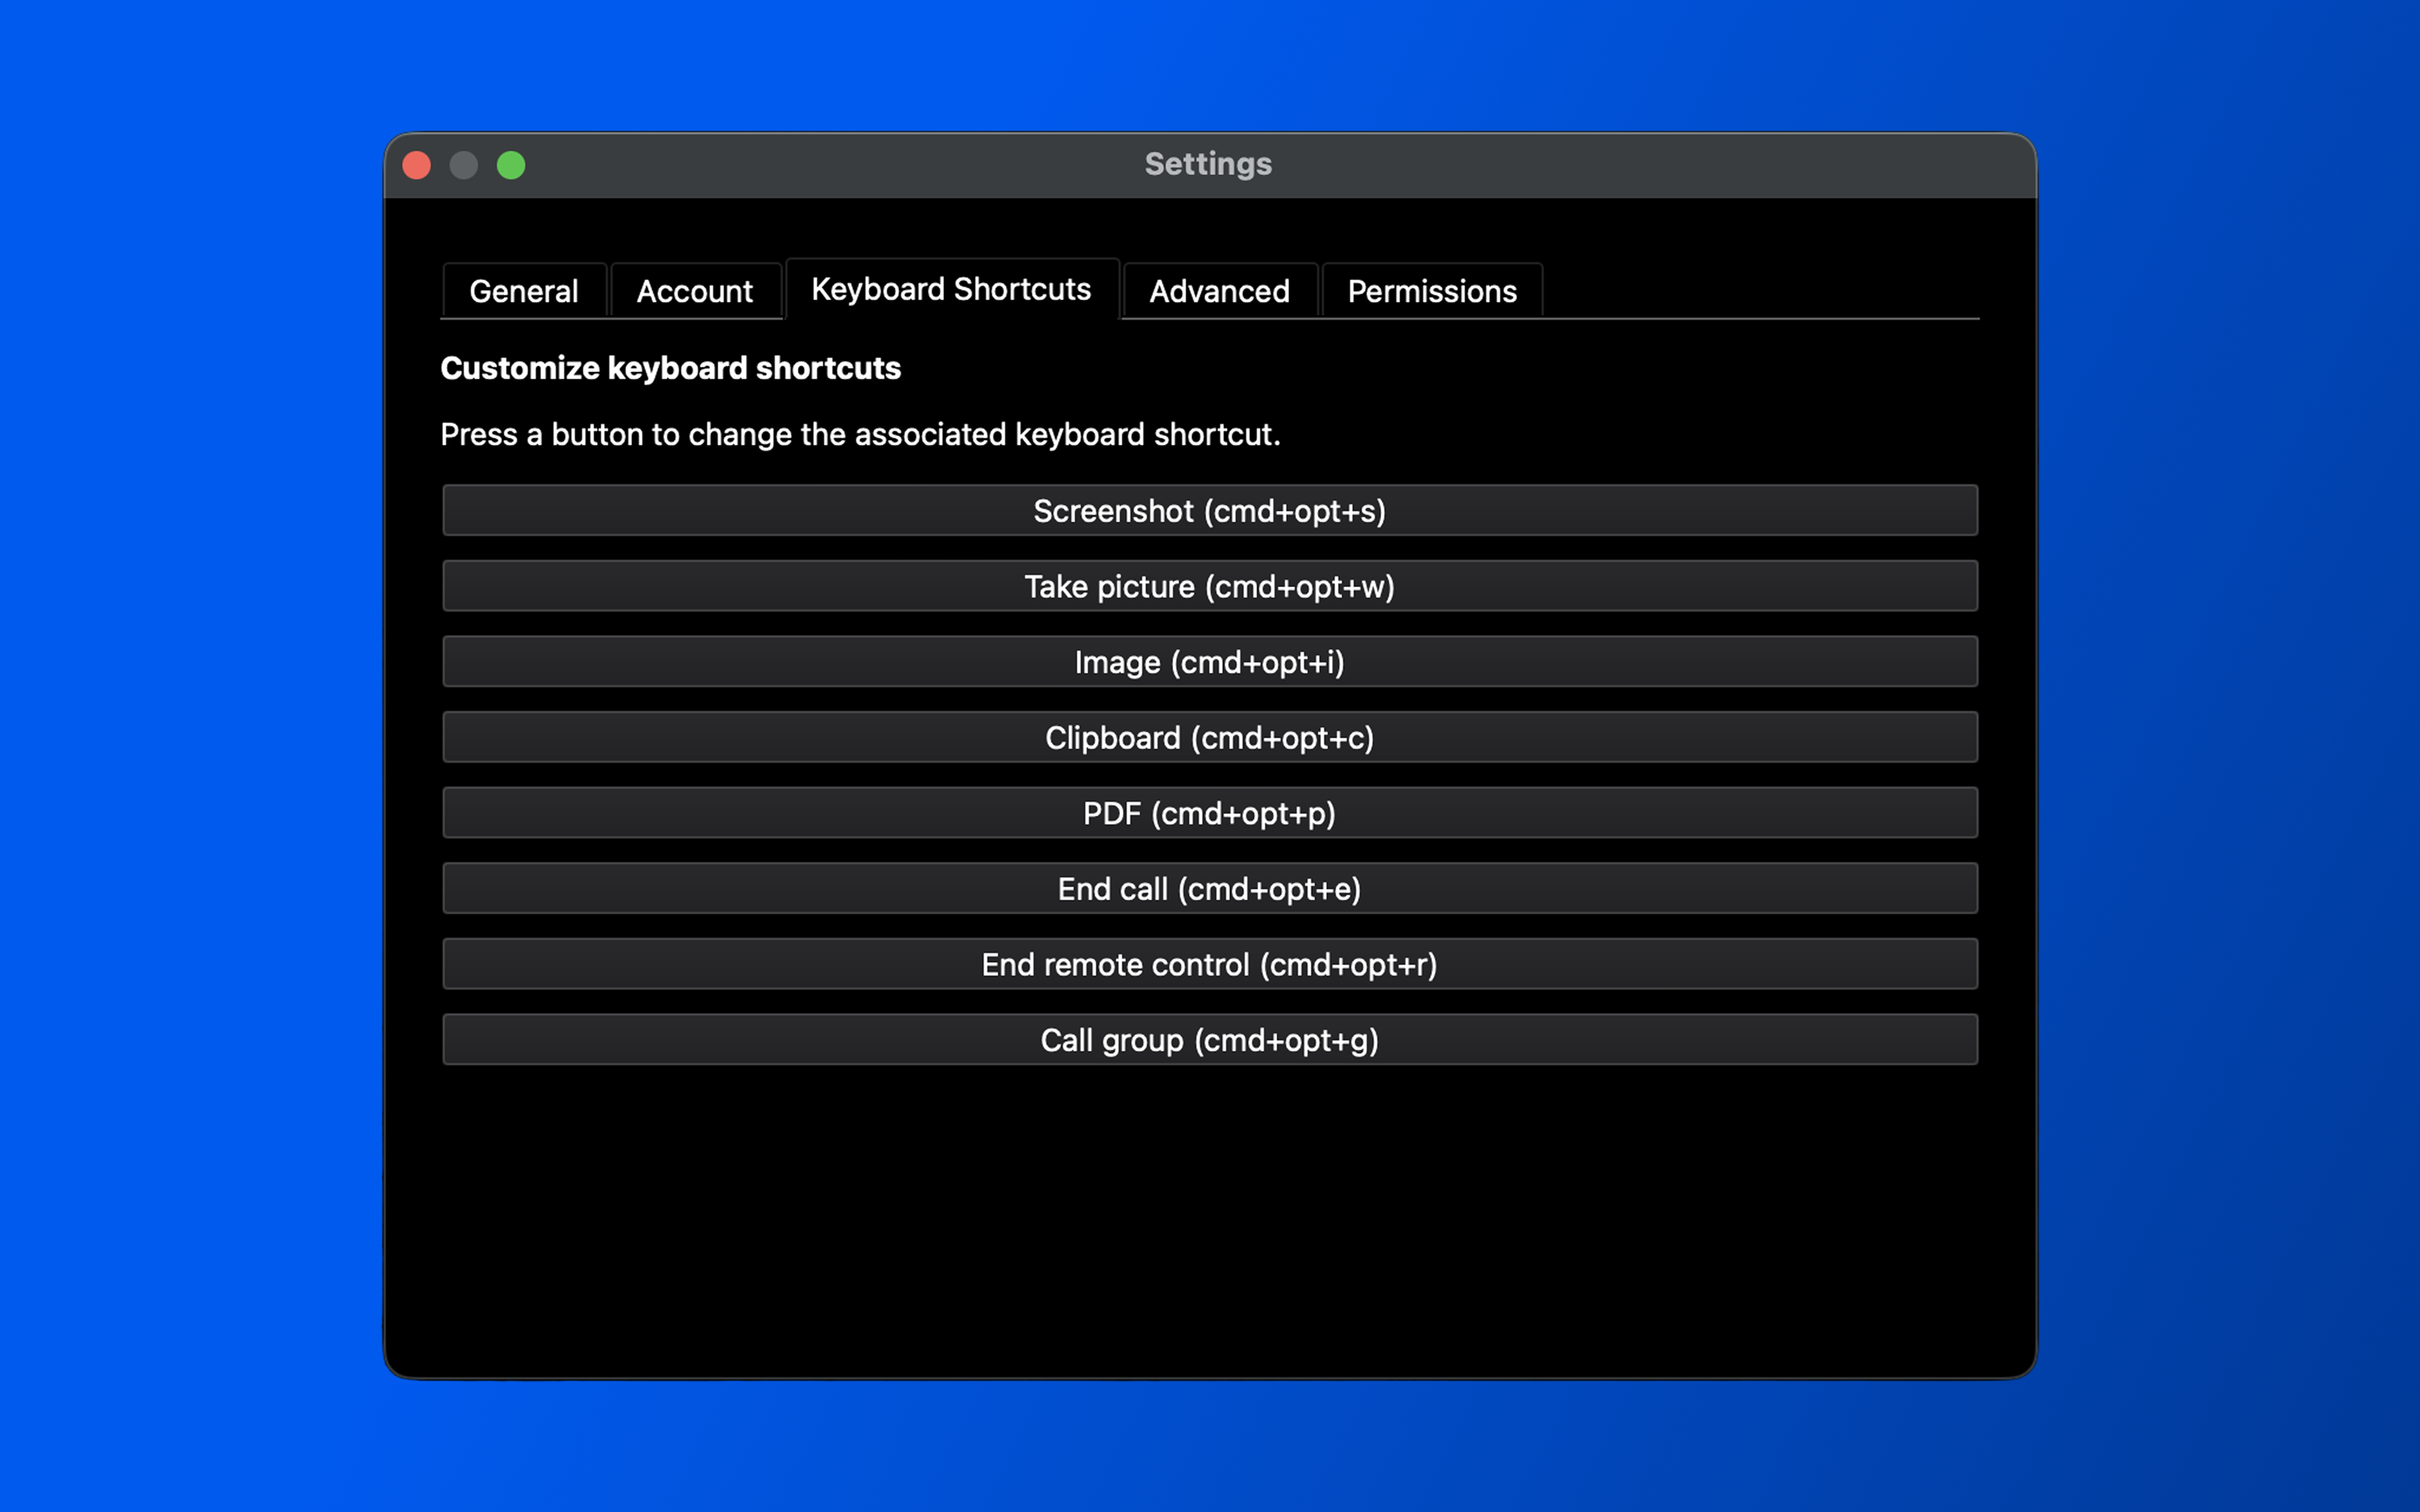
Task: Edit the Image (cmd+opt+i) shortcut
Action: [x=1210, y=662]
